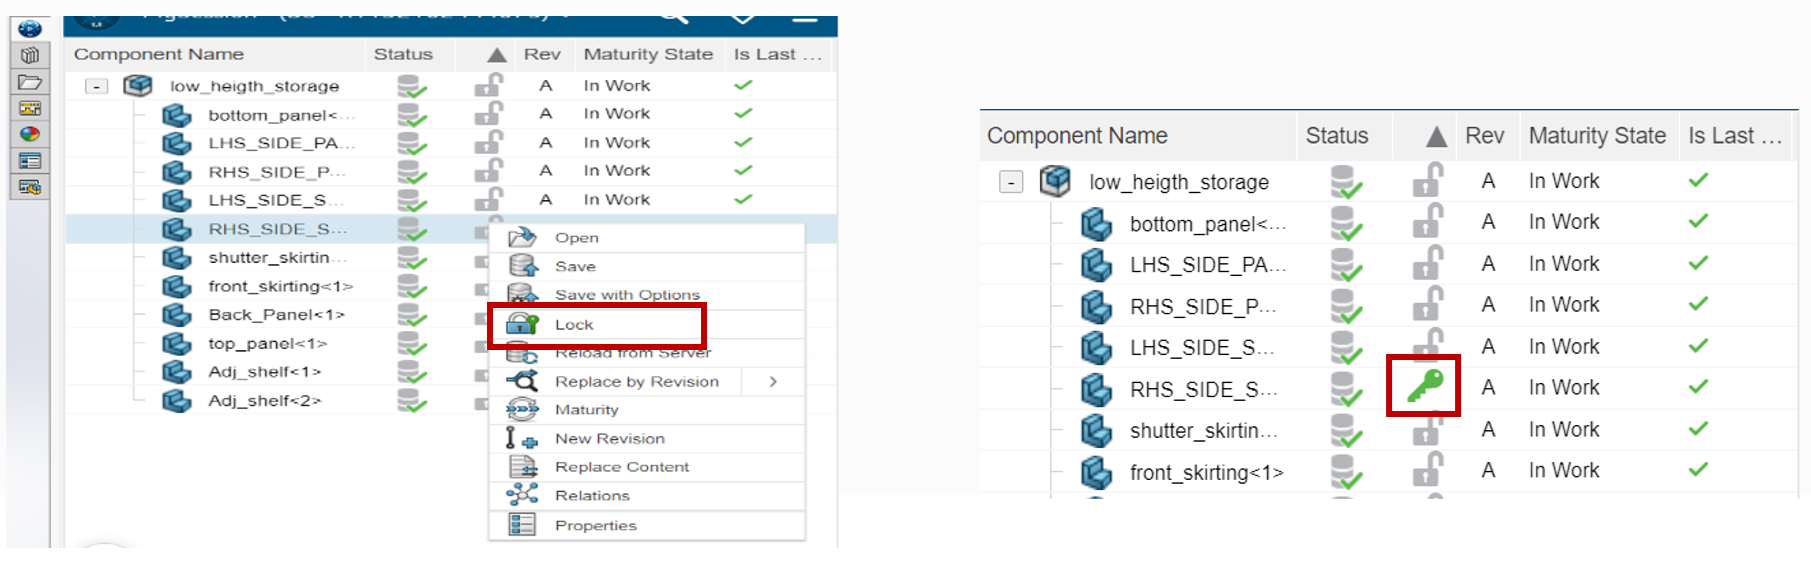Click Save with Options entry
Screen dimensions: 1811x567
click(627, 295)
